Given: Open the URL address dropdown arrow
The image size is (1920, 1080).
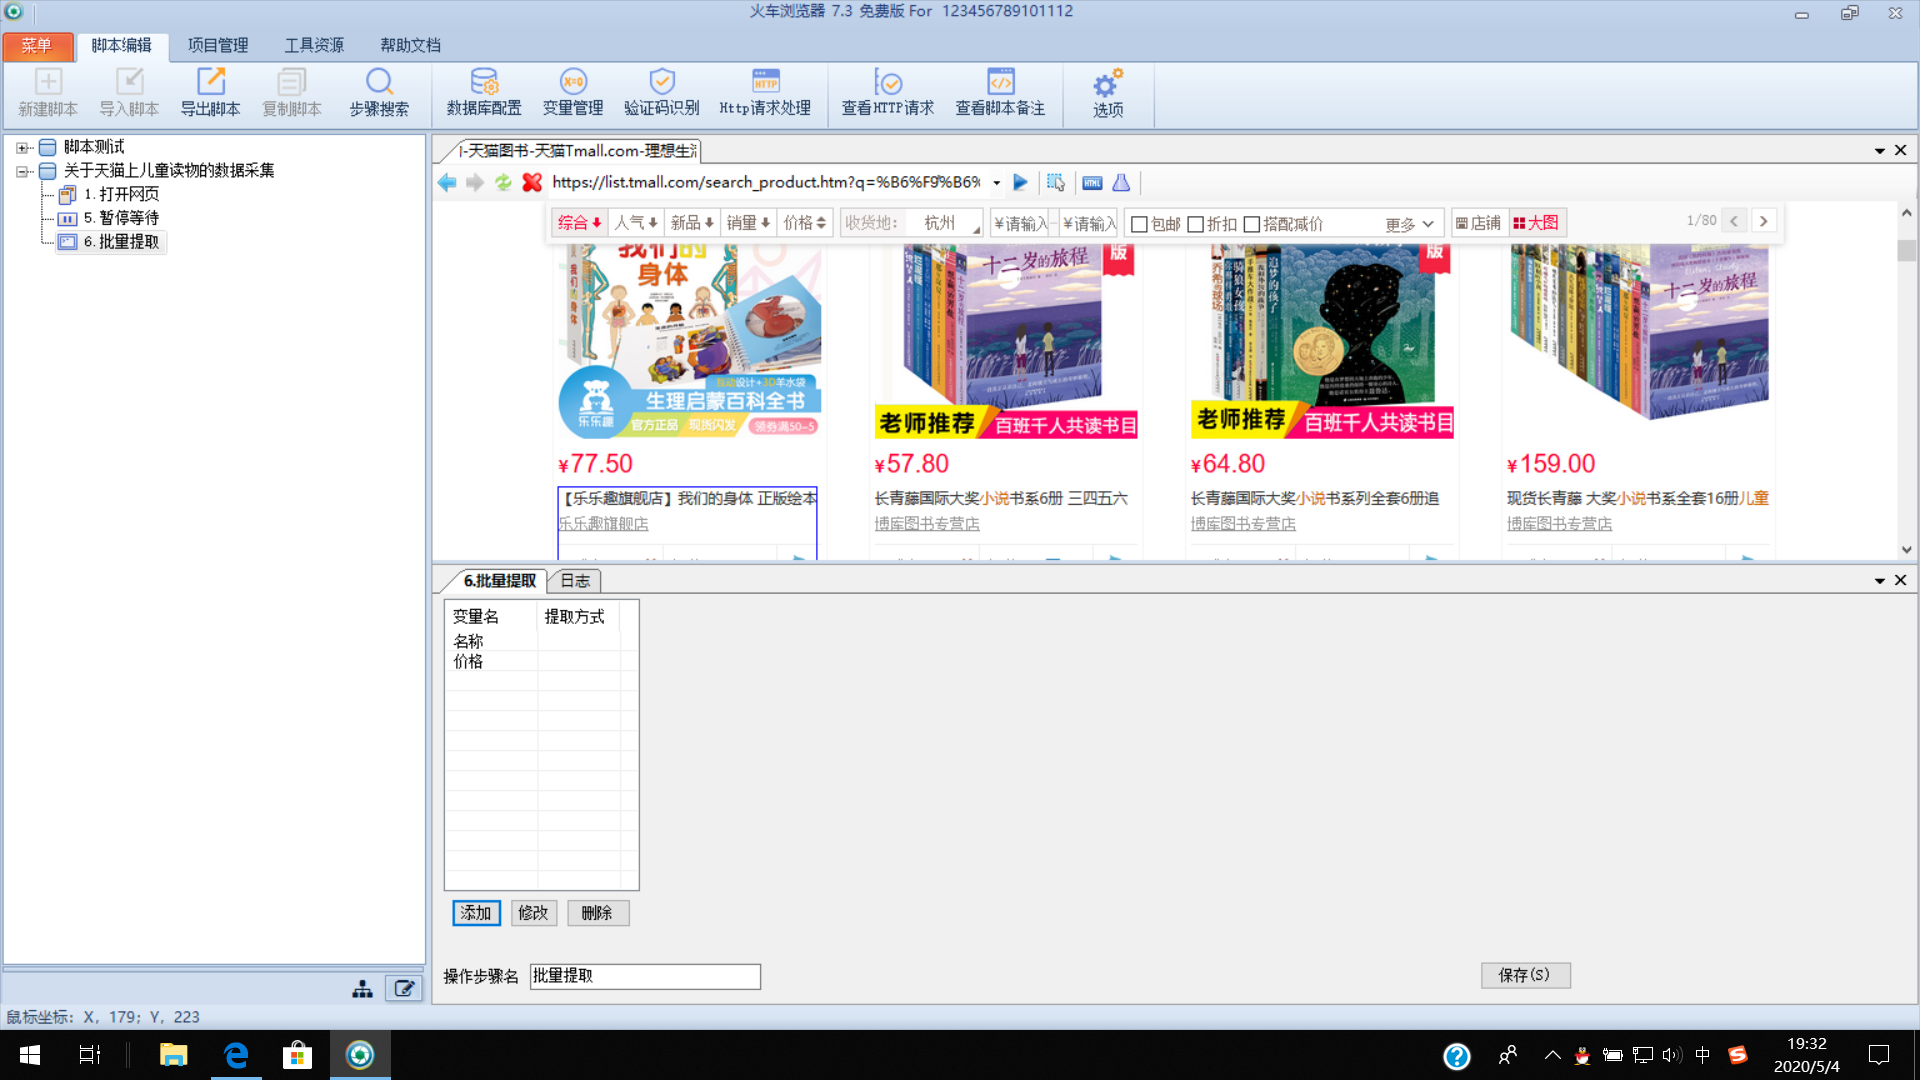Looking at the screenshot, I should pos(996,183).
